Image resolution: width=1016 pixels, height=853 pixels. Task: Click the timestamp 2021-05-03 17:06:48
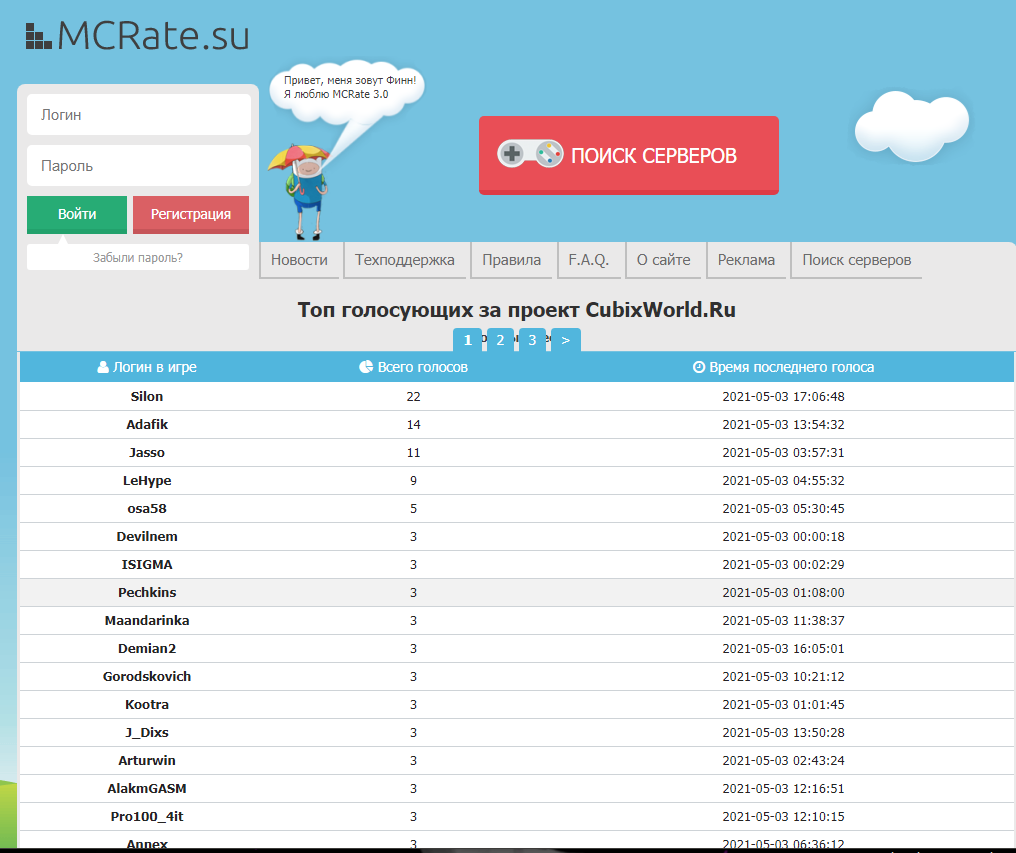(x=783, y=397)
